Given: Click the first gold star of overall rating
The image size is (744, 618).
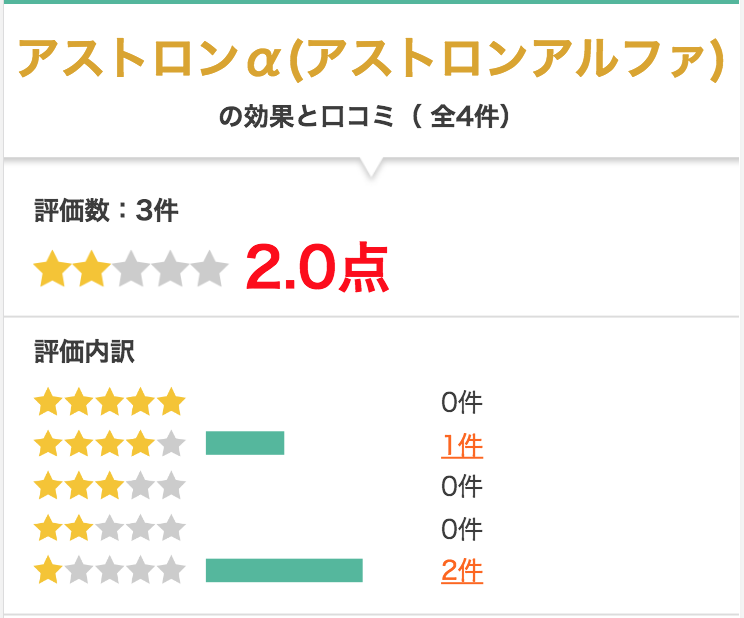Looking at the screenshot, I should pyautogui.click(x=52, y=269).
